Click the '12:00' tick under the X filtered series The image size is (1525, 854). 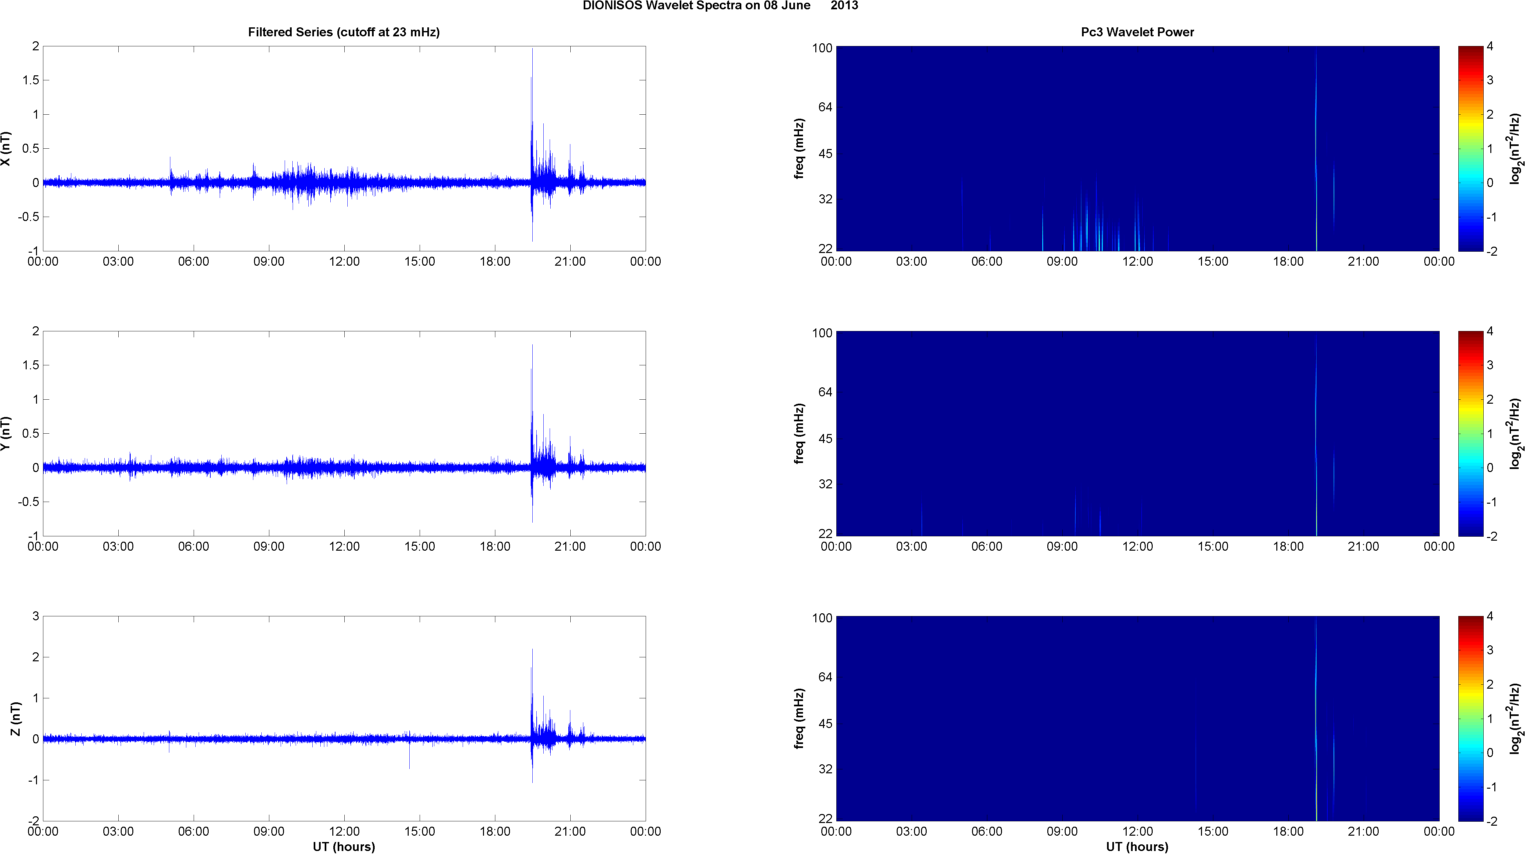pyautogui.click(x=344, y=262)
